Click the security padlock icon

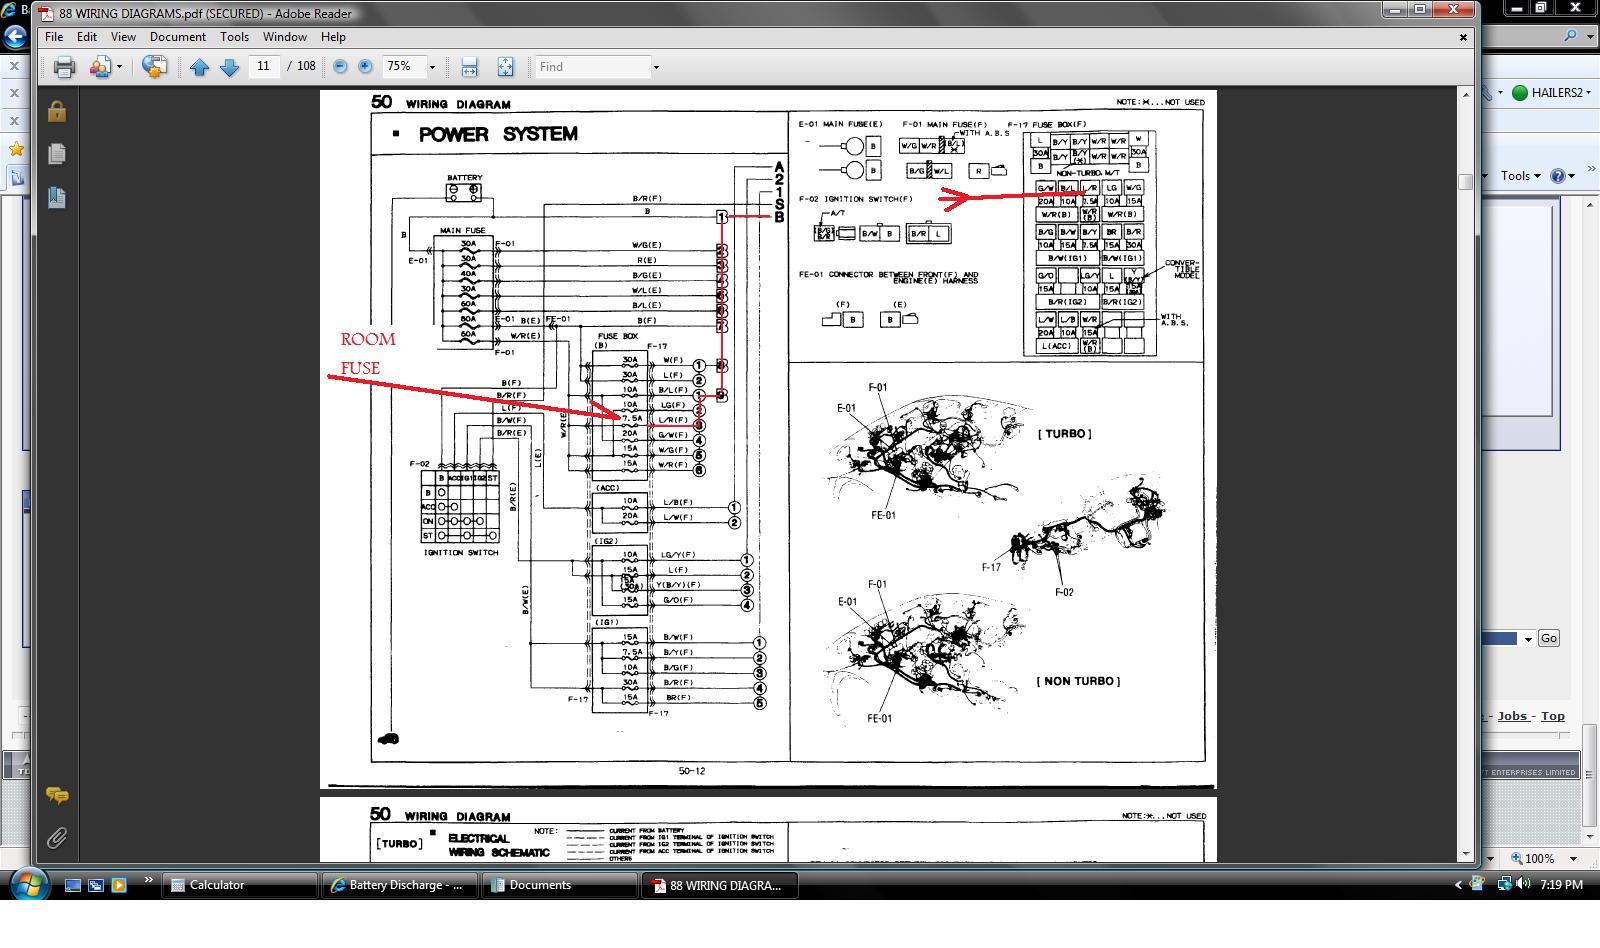[x=57, y=111]
